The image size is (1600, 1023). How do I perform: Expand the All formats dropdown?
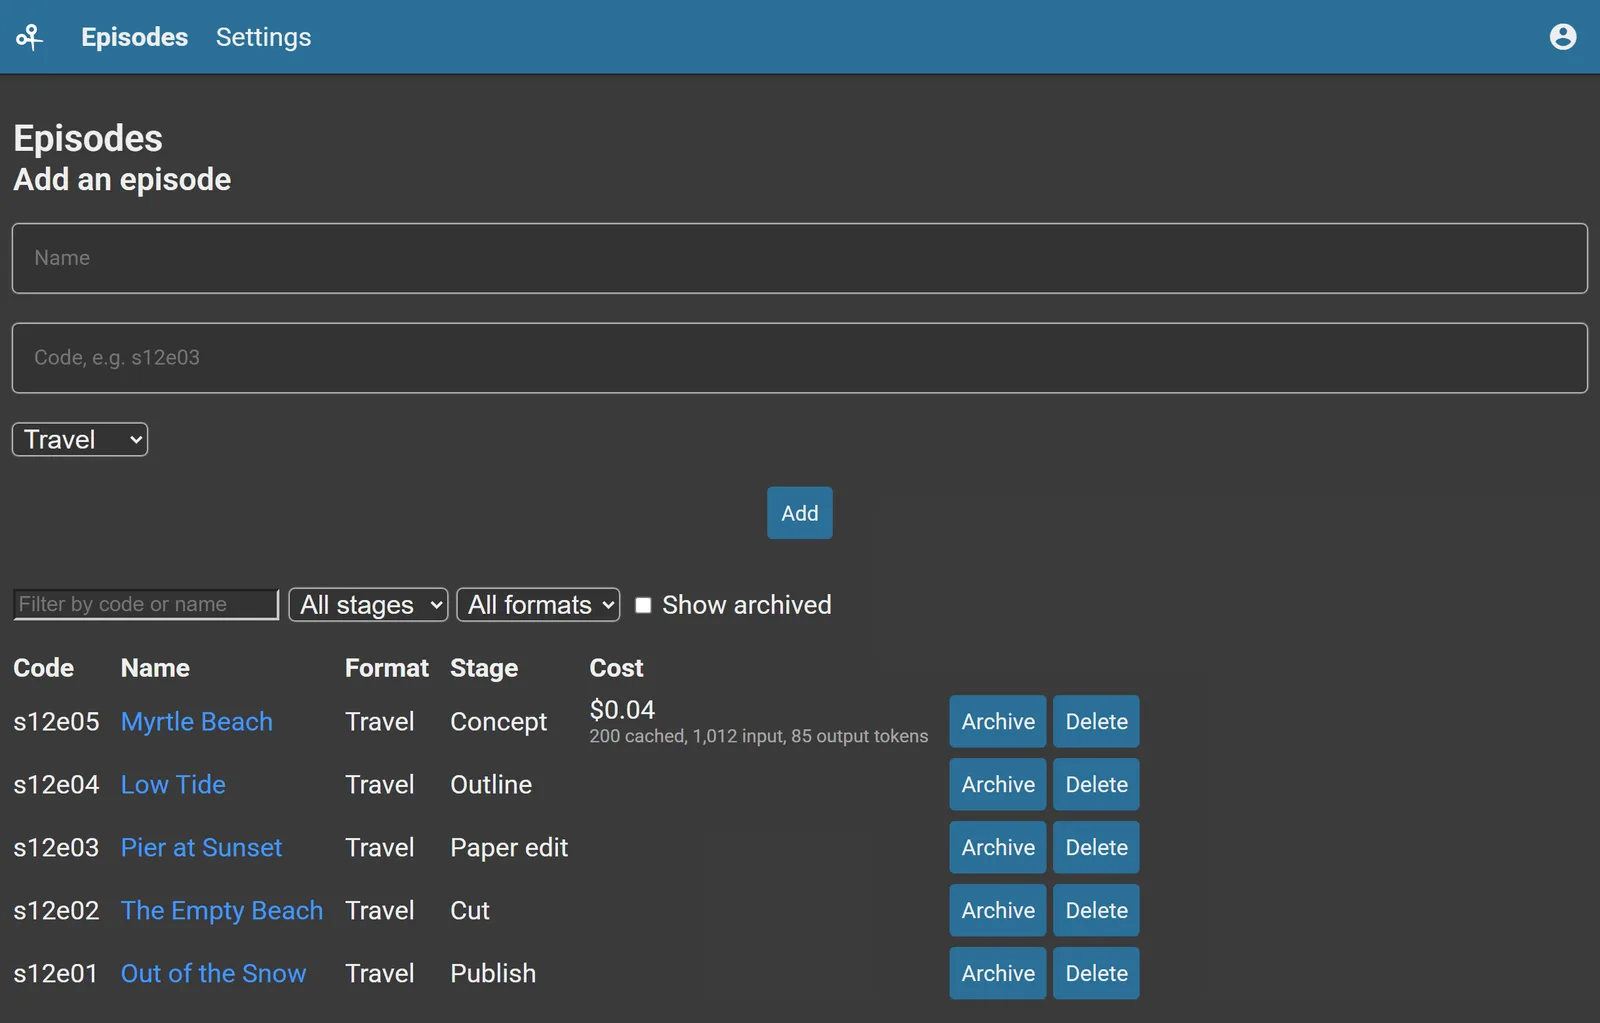(x=538, y=605)
